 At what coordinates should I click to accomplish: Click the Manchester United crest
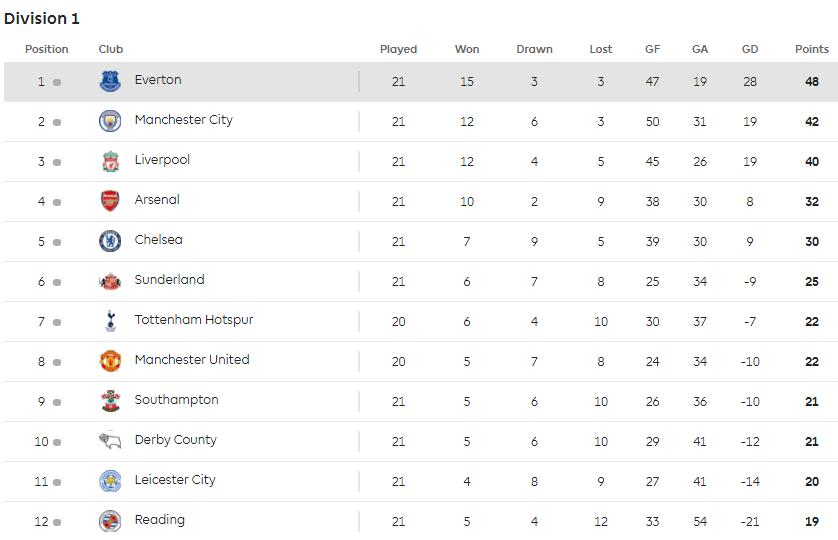110,361
